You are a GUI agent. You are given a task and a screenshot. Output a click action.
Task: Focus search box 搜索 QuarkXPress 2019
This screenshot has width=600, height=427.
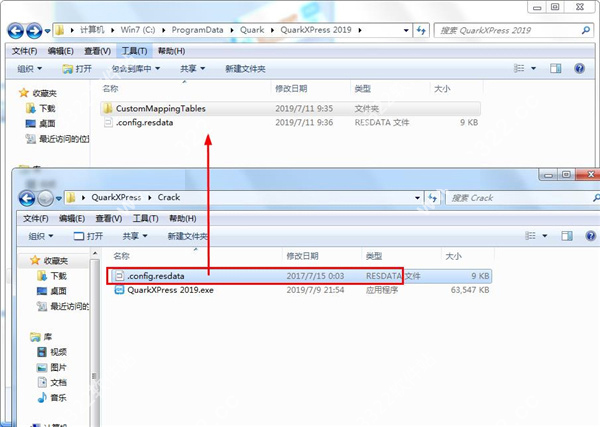pos(513,30)
